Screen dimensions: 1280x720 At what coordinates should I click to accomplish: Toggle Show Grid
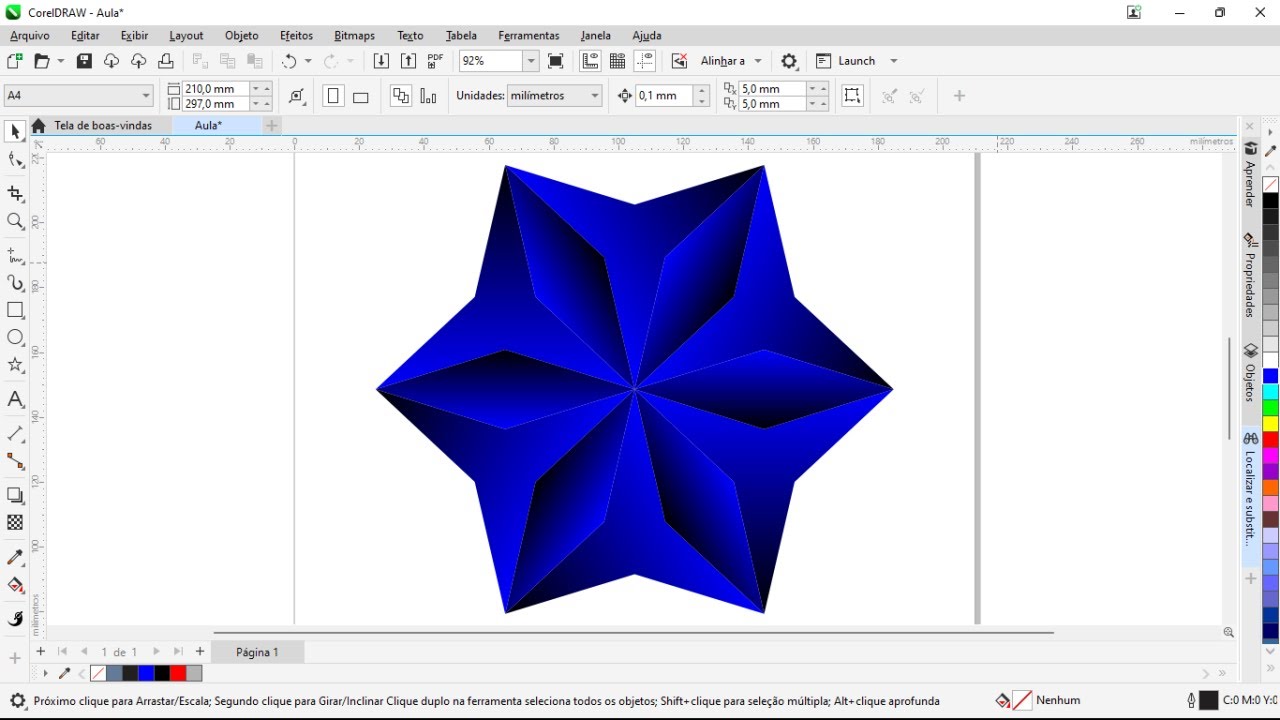(617, 61)
